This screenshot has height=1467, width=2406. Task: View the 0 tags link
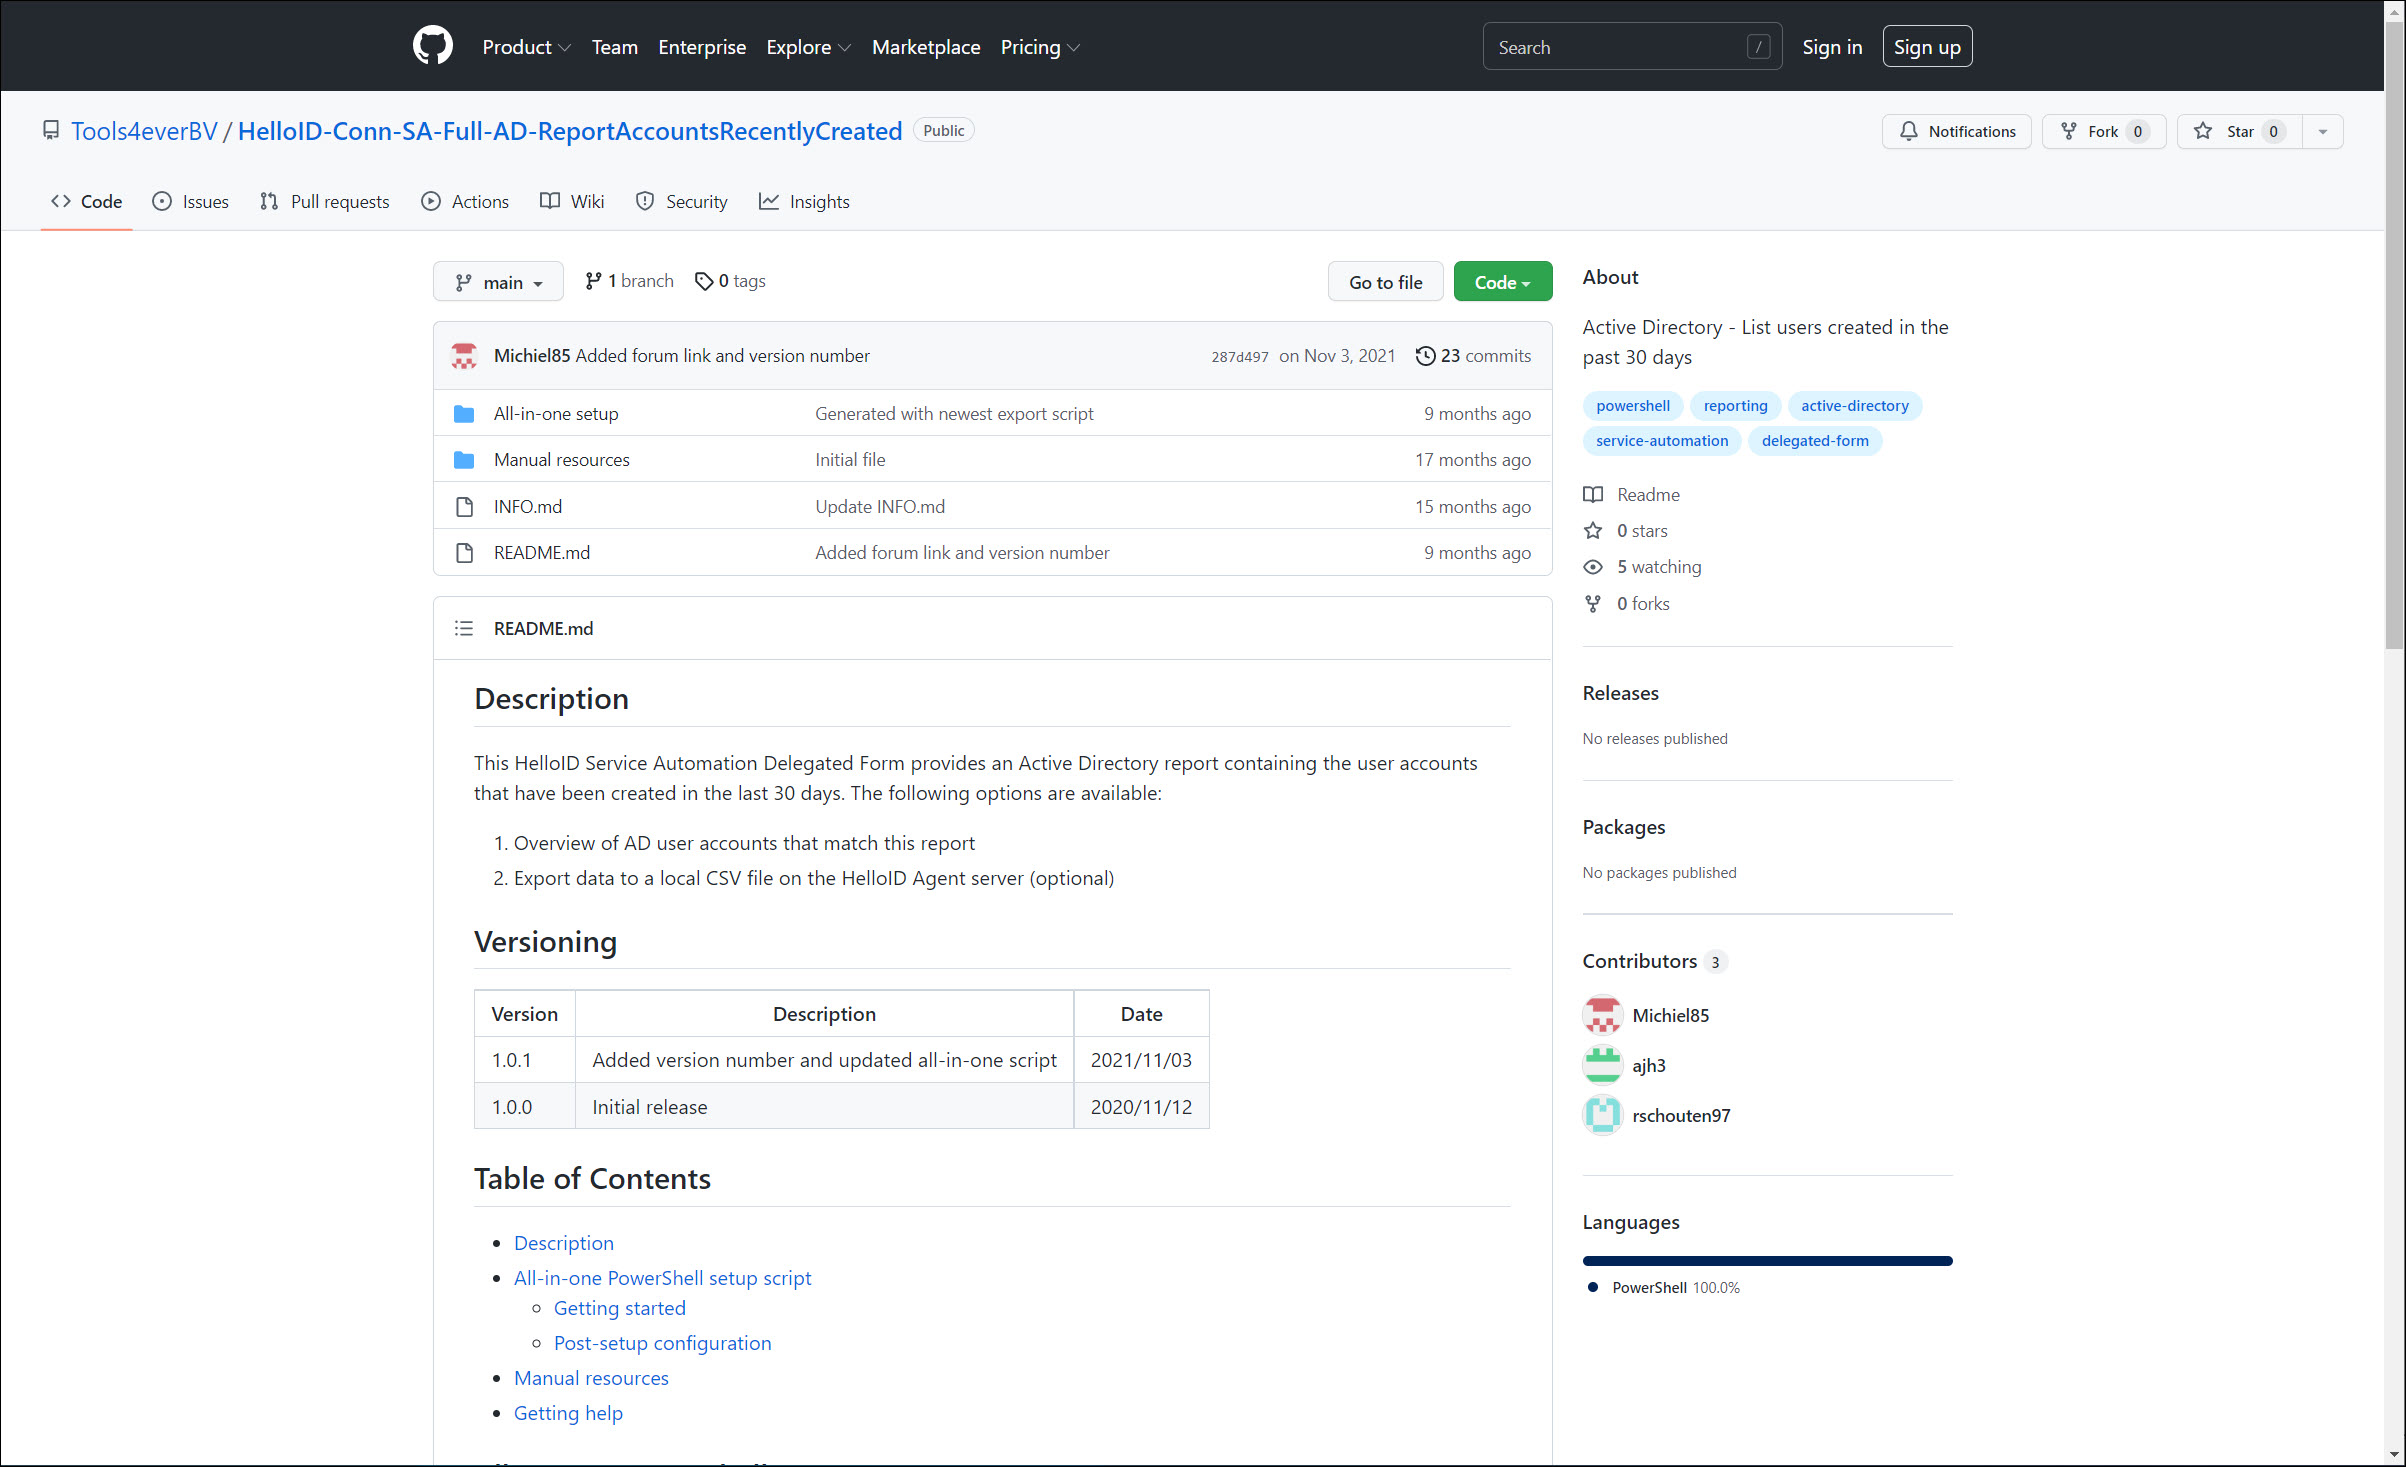[730, 281]
